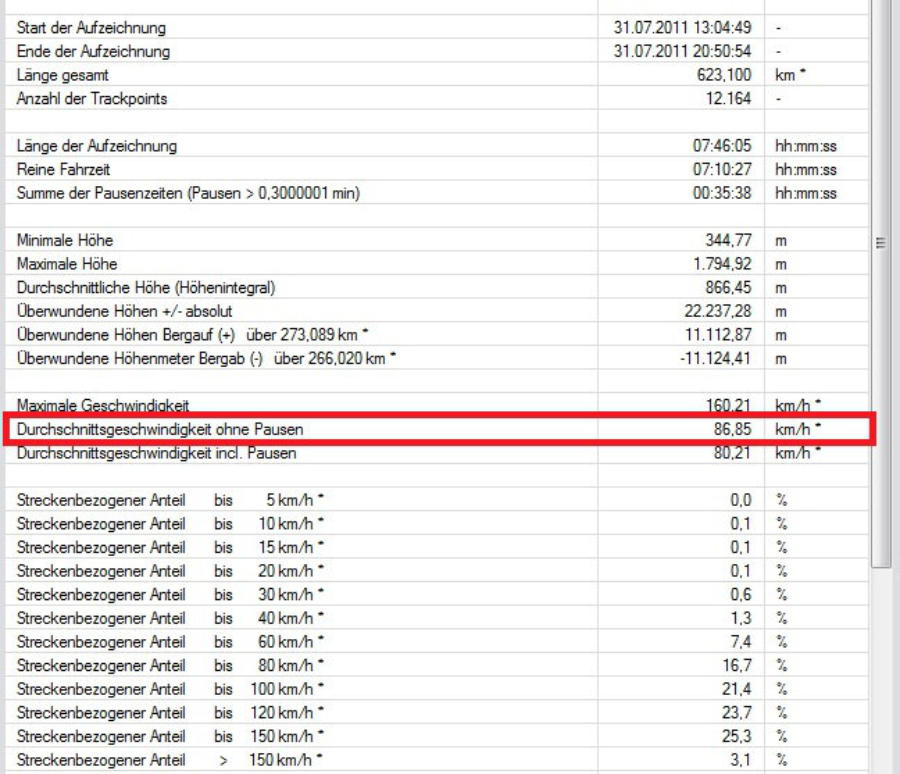Click percentage value '23,7'
Image resolution: width=900 pixels, height=774 pixels.
[x=736, y=712]
